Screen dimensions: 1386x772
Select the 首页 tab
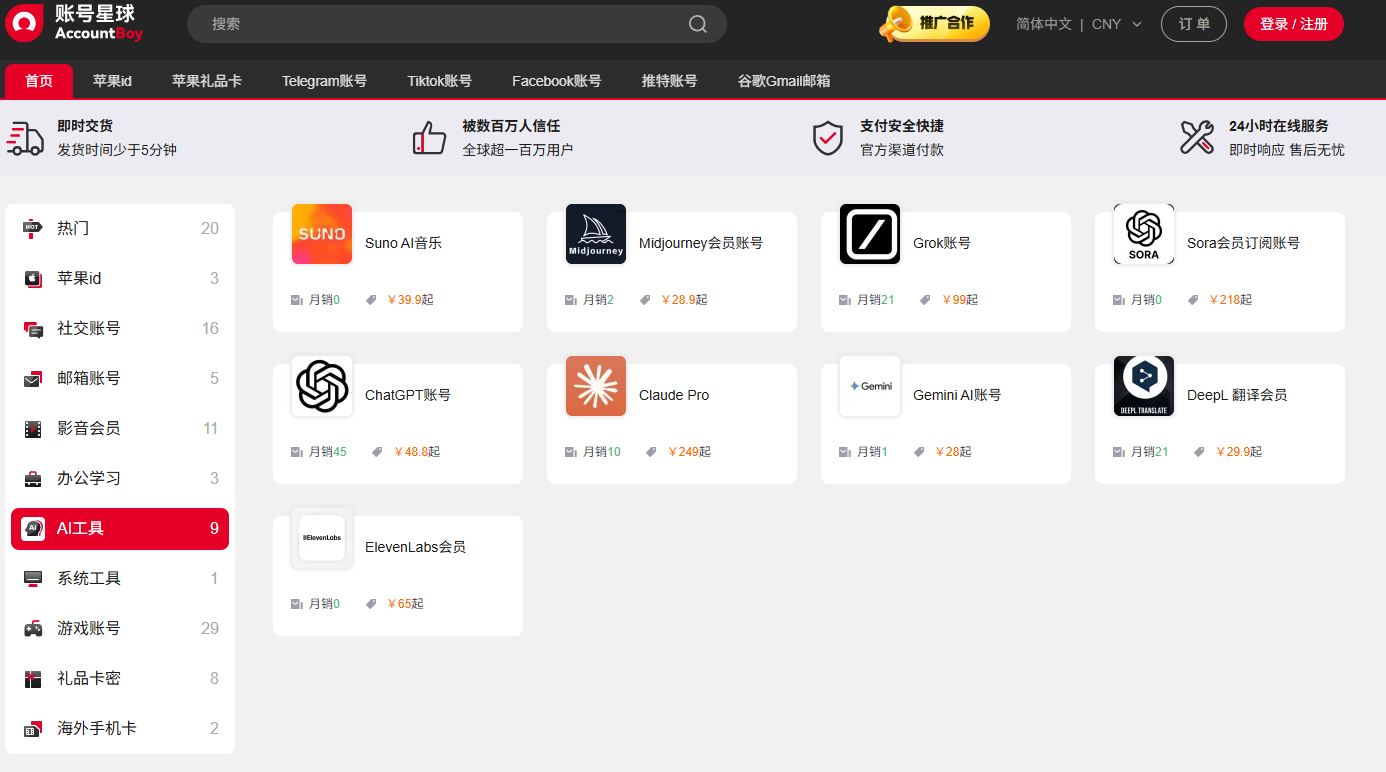(x=39, y=81)
